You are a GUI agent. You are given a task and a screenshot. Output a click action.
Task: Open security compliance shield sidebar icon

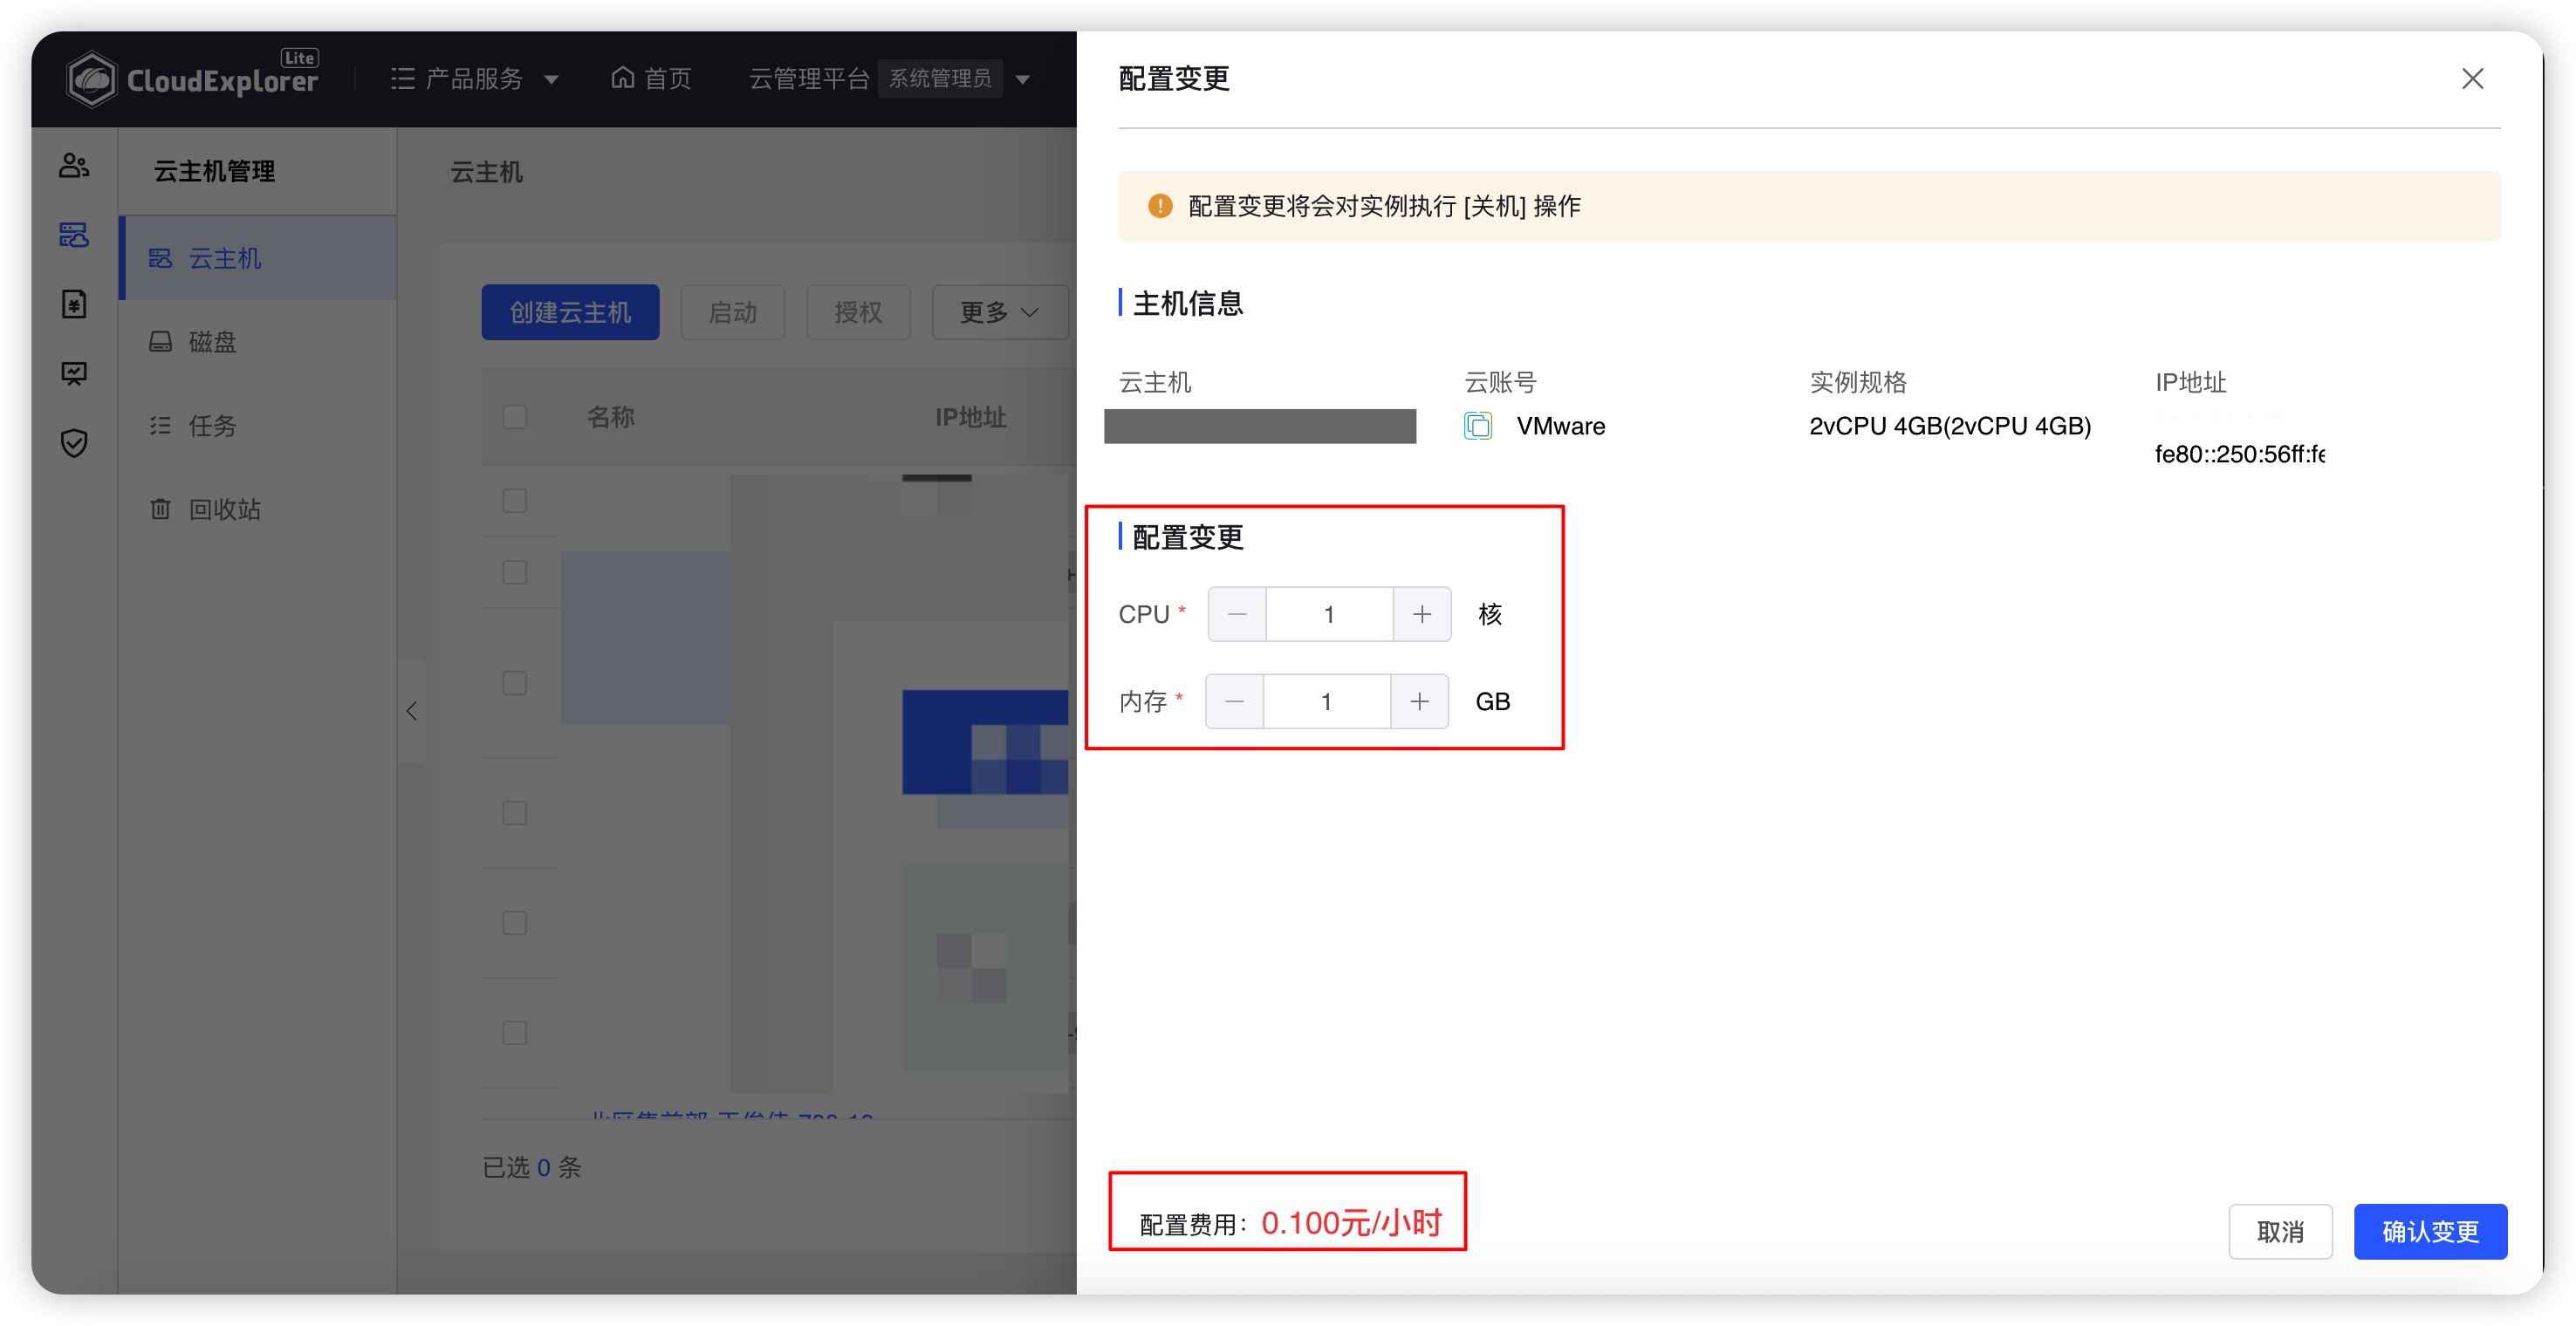tap(74, 443)
